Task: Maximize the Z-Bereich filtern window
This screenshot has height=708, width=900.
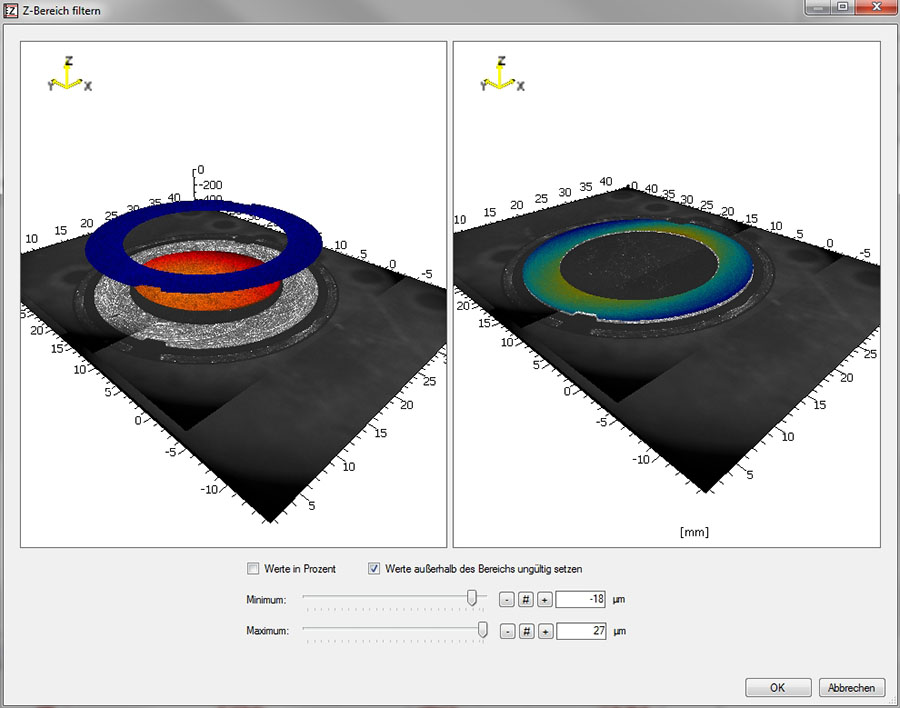Action: pos(843,7)
